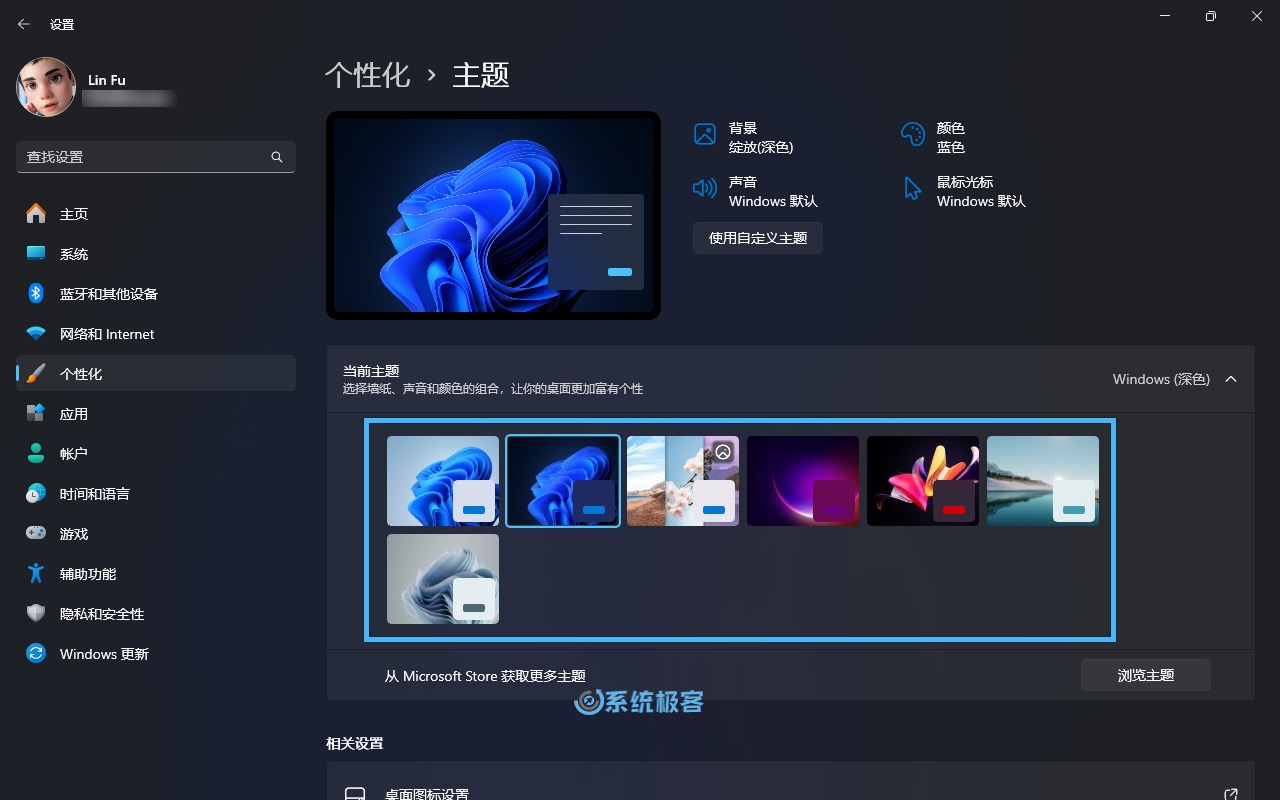This screenshot has height=800, width=1280.
Task: Click 辅助功能 in the sidebar
Action: point(156,573)
